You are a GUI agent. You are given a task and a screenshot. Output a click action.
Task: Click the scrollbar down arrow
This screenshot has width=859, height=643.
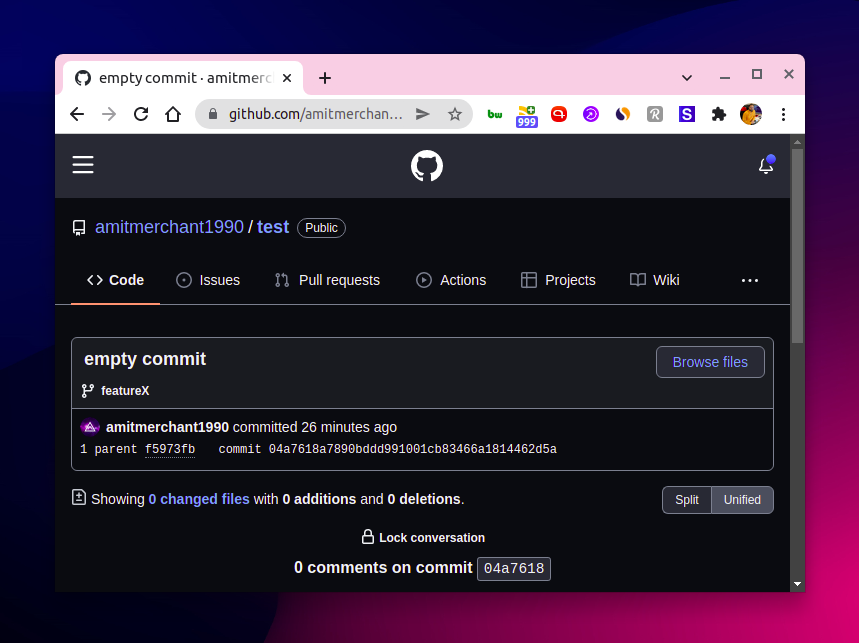(798, 584)
